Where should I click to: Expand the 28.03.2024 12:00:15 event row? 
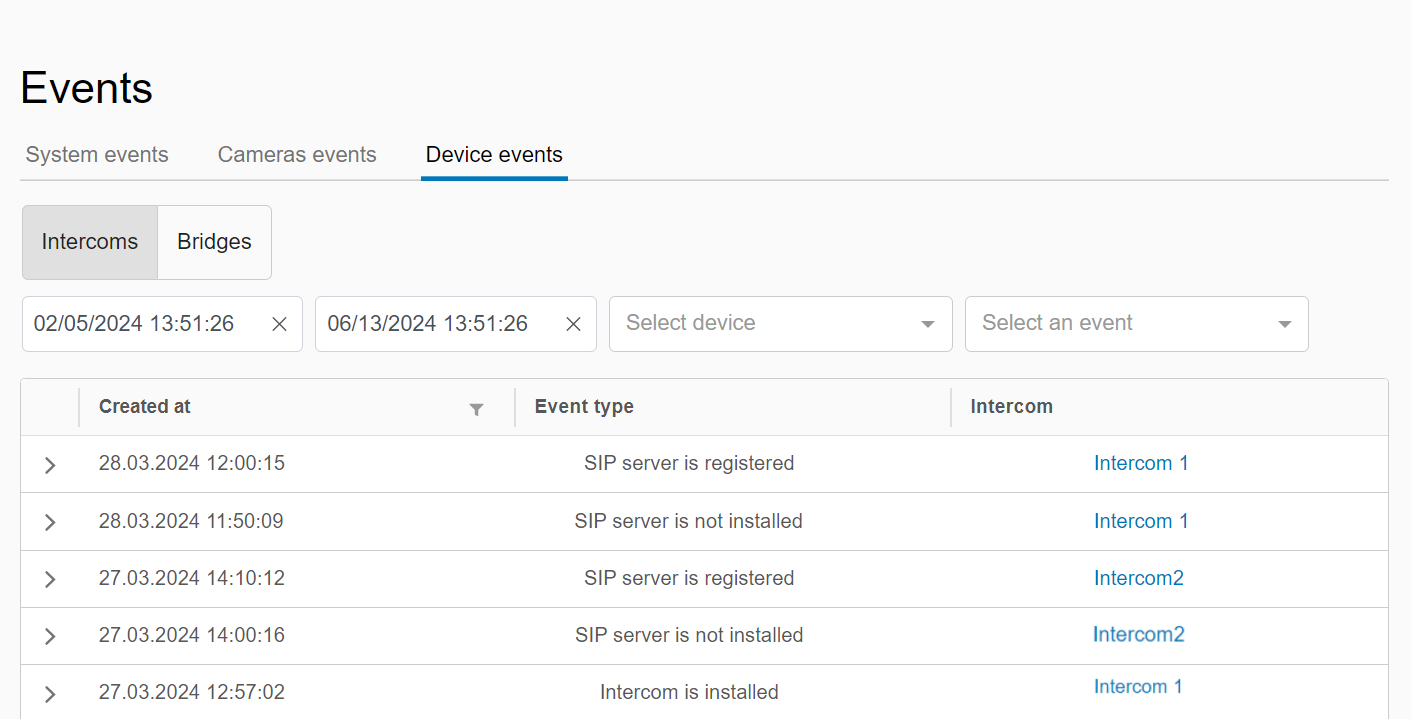tap(50, 465)
